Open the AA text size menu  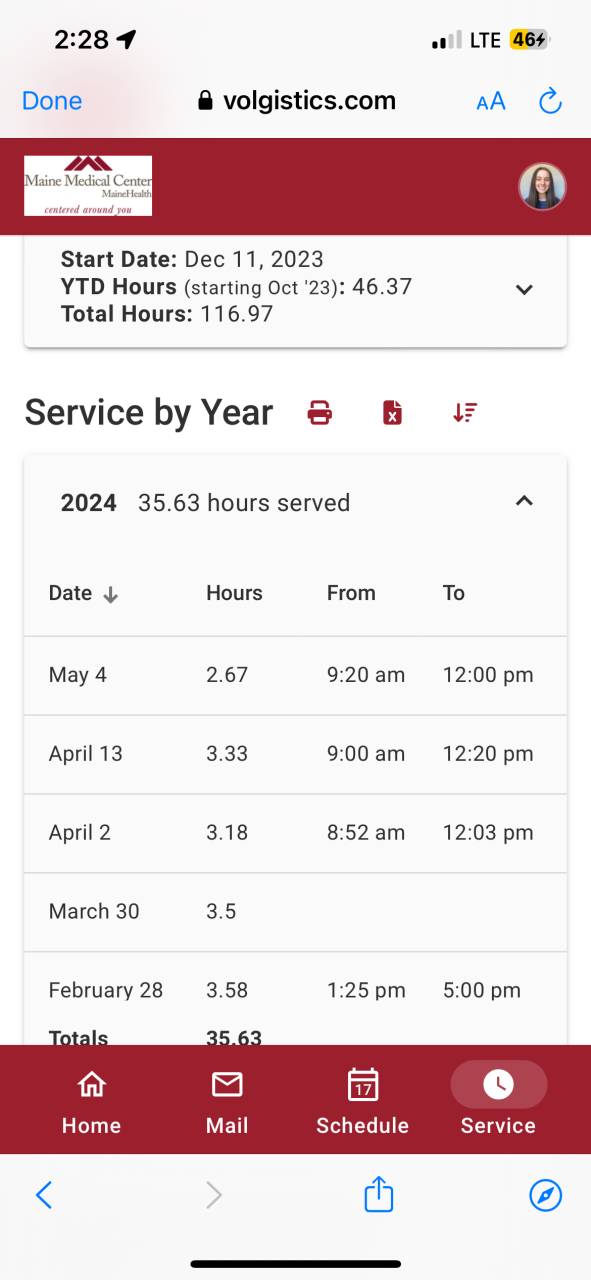point(491,101)
